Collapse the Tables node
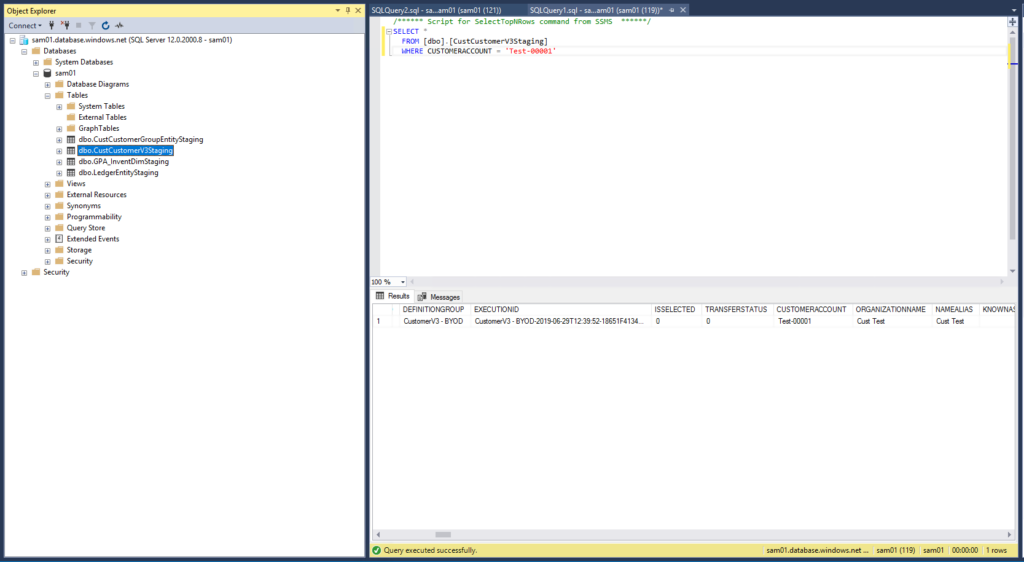This screenshot has width=1024, height=562. [48, 96]
